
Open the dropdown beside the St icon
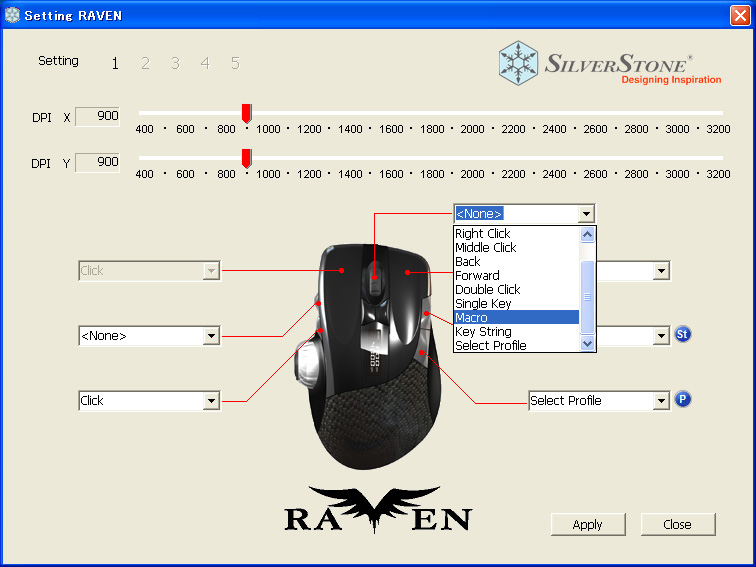pos(661,336)
